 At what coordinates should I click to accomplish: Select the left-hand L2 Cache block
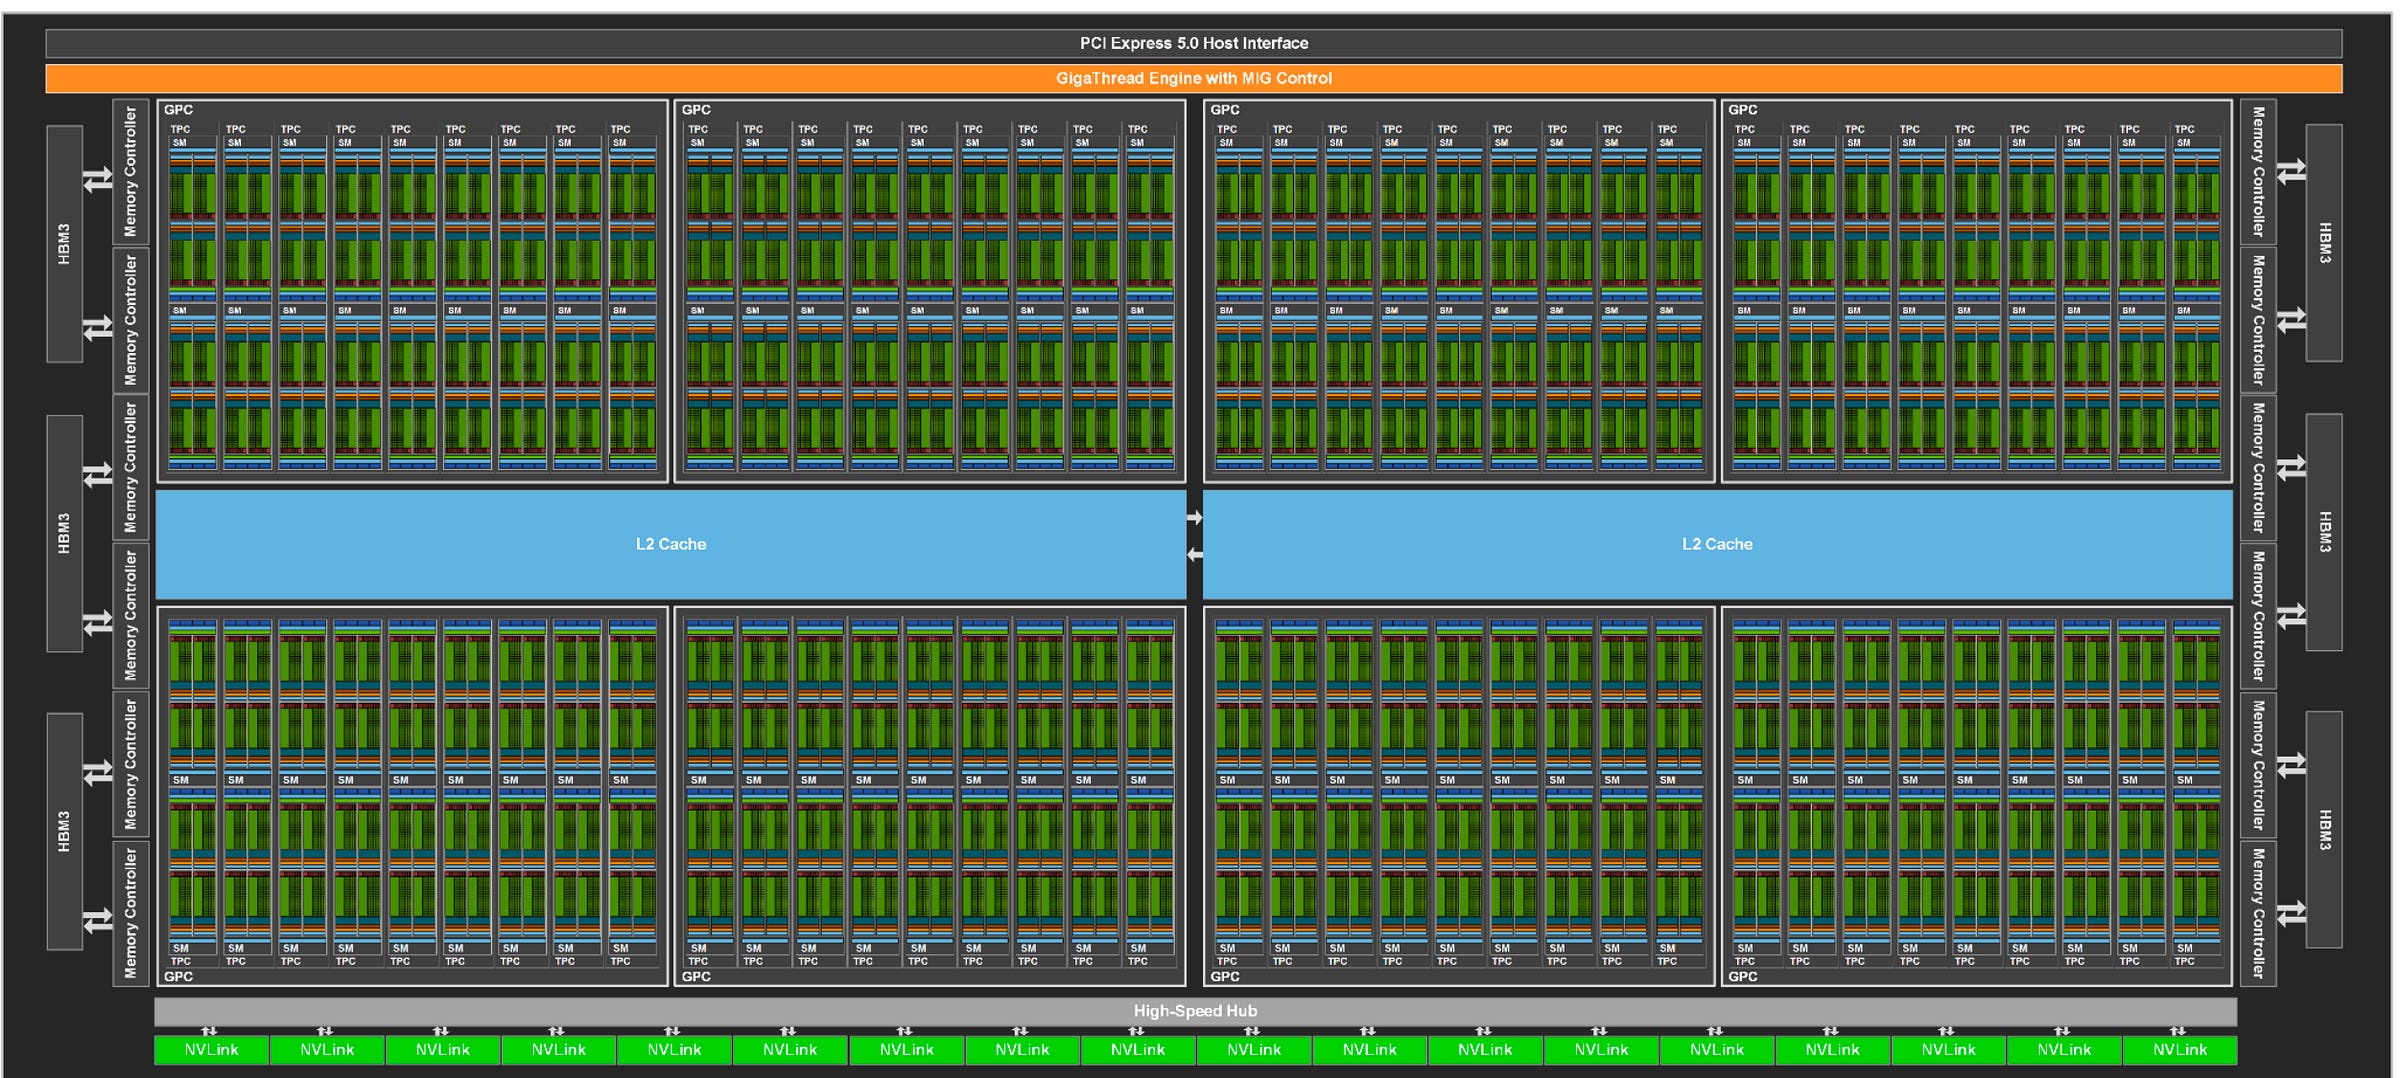pos(671,544)
